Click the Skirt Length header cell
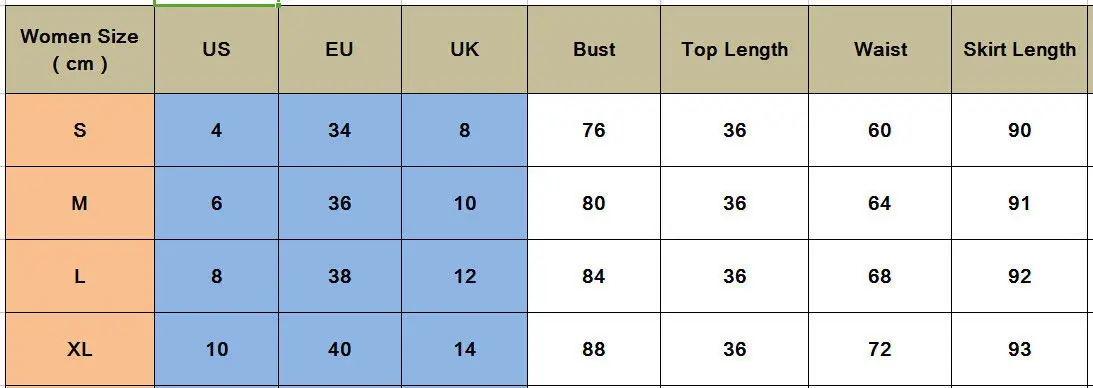The image size is (1093, 388). coord(1019,49)
